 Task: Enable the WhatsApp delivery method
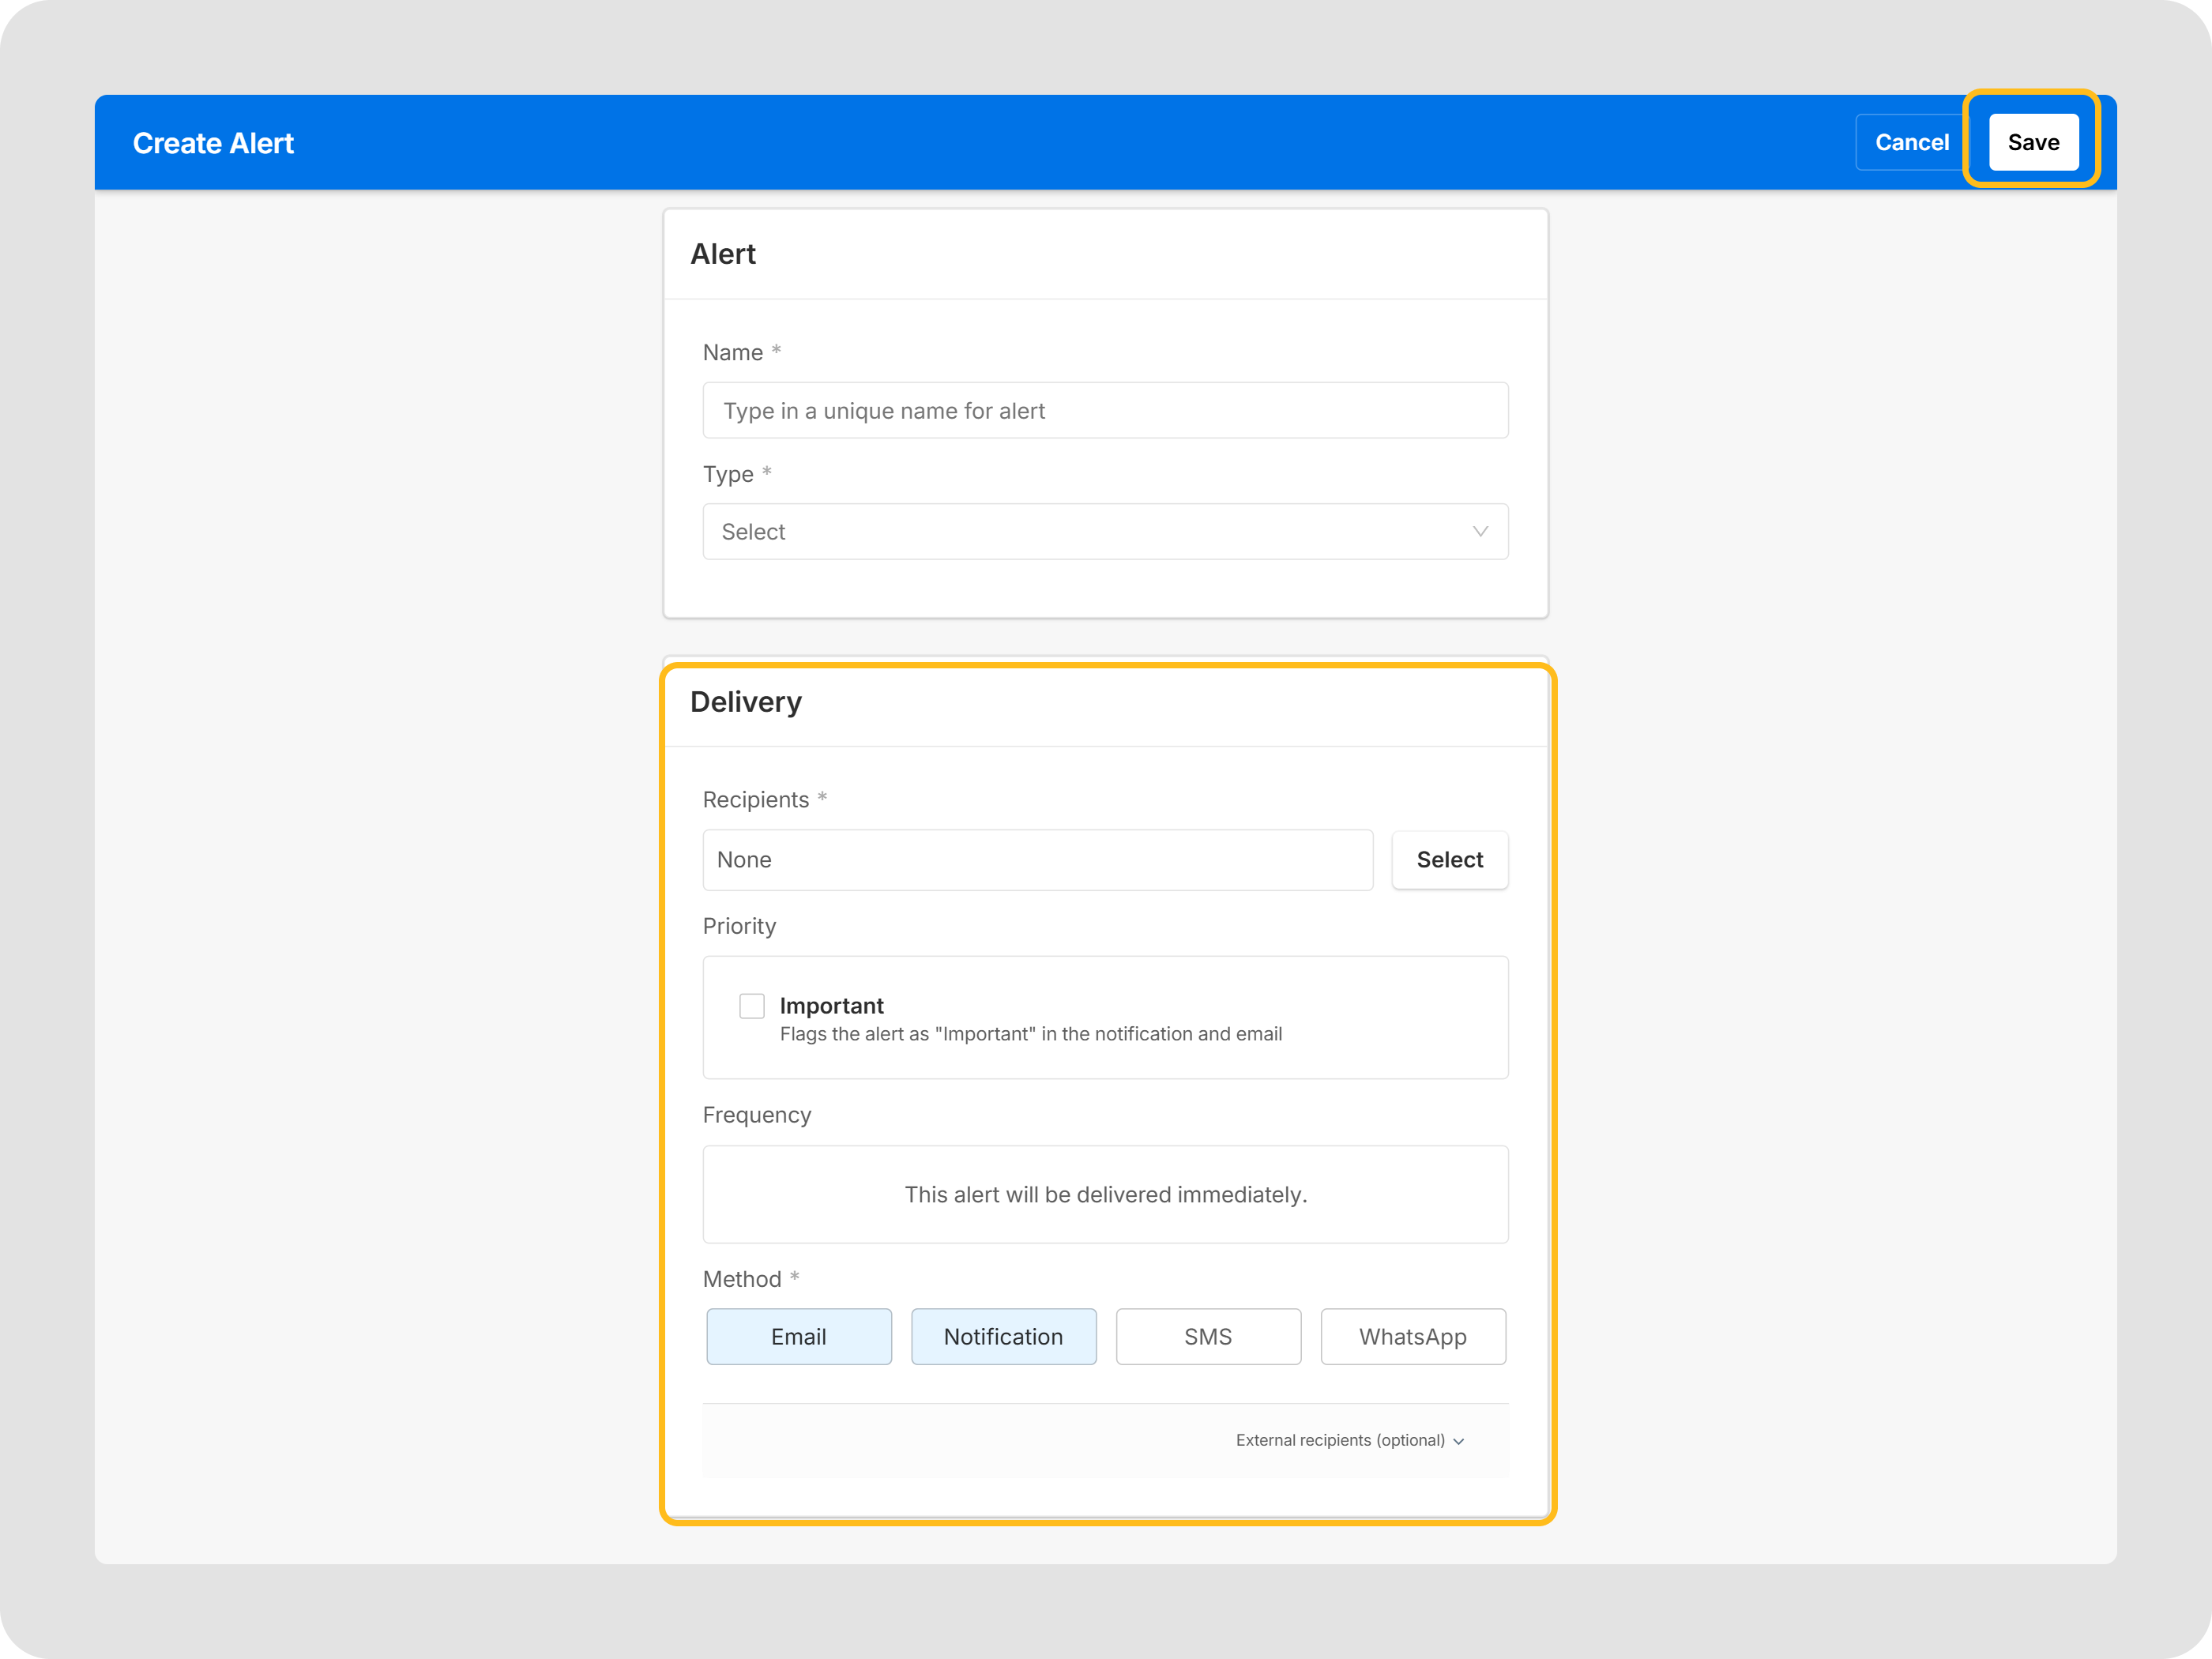(1412, 1336)
